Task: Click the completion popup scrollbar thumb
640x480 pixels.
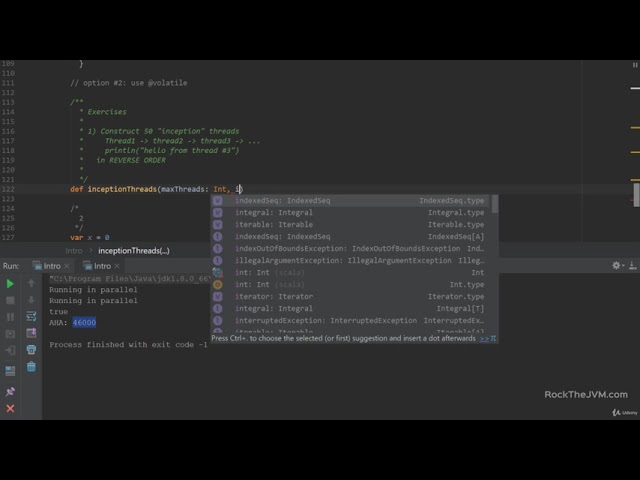Action: click(x=495, y=204)
